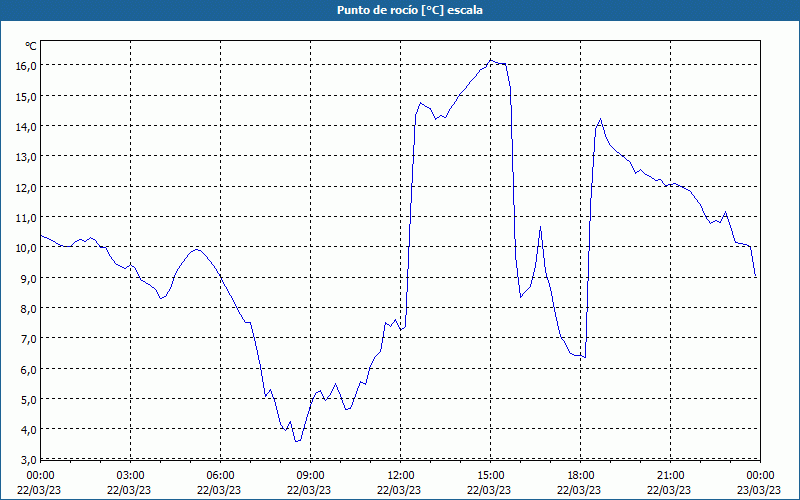Click the 11,0 y-axis label

[x=27, y=217]
